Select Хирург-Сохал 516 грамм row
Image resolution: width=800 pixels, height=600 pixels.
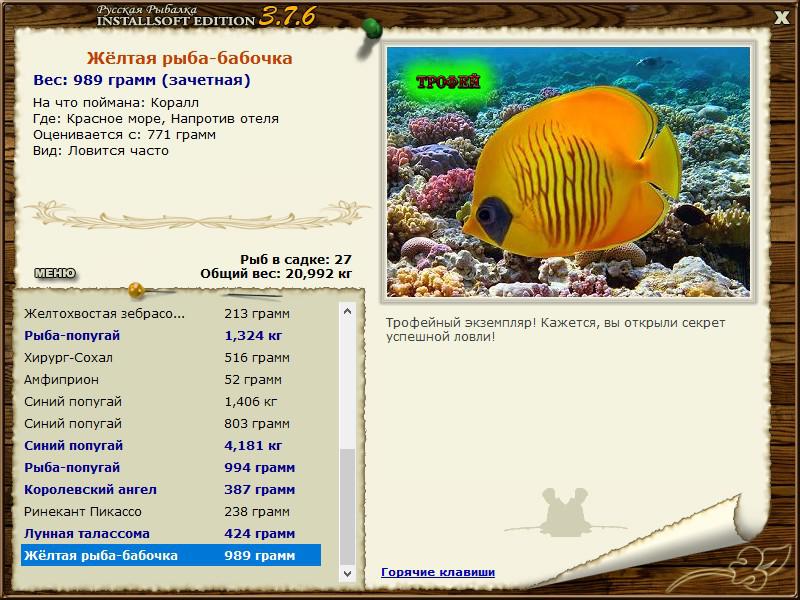(171, 357)
